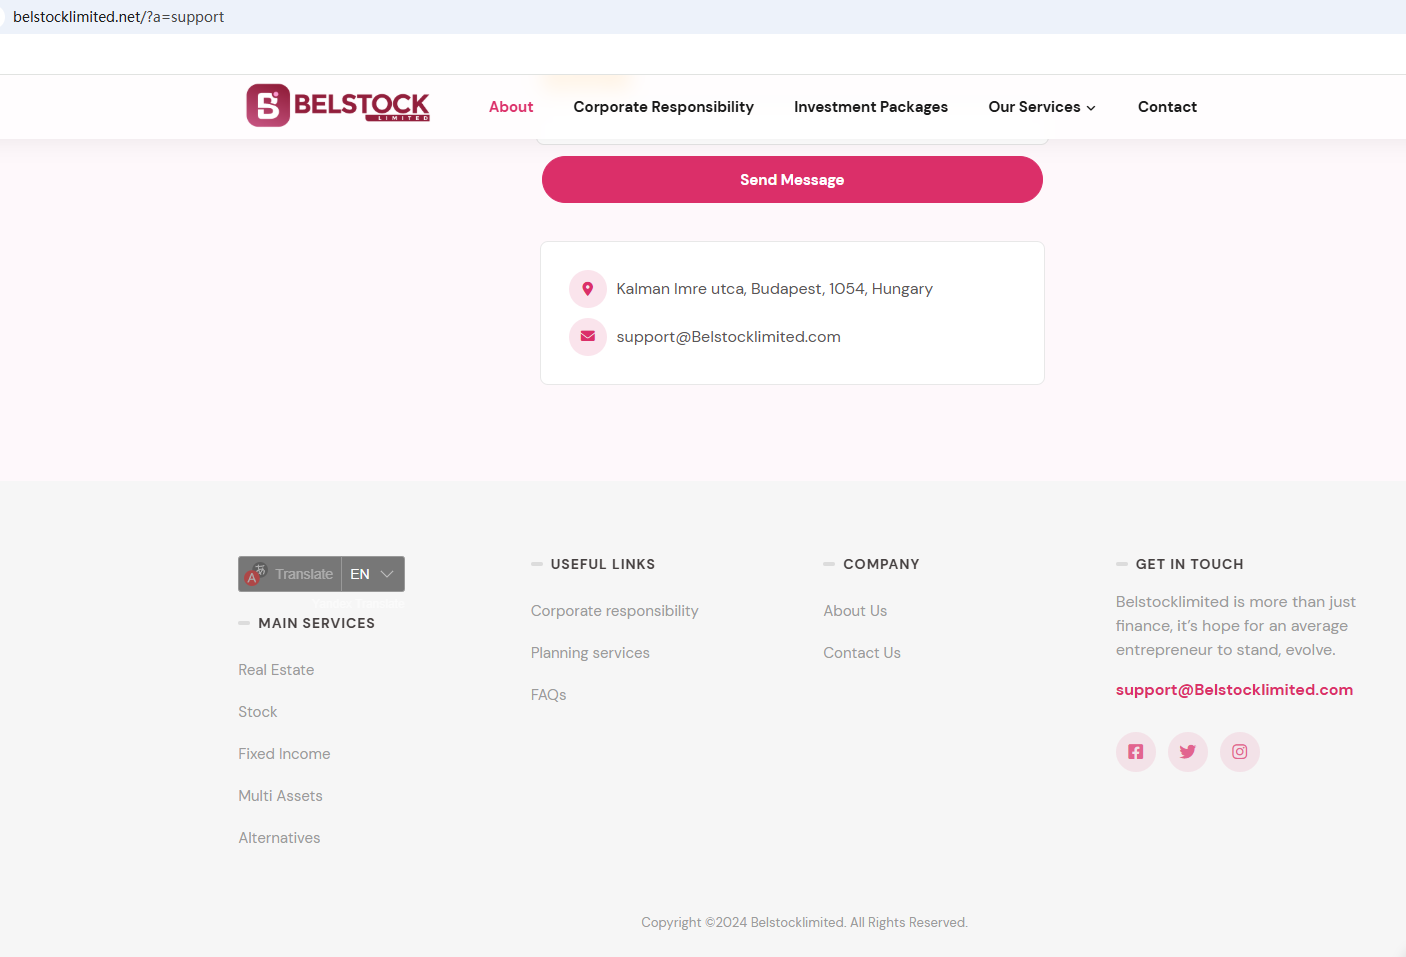Click the USEFUL LINKS heading
The image size is (1406, 957).
point(603,564)
